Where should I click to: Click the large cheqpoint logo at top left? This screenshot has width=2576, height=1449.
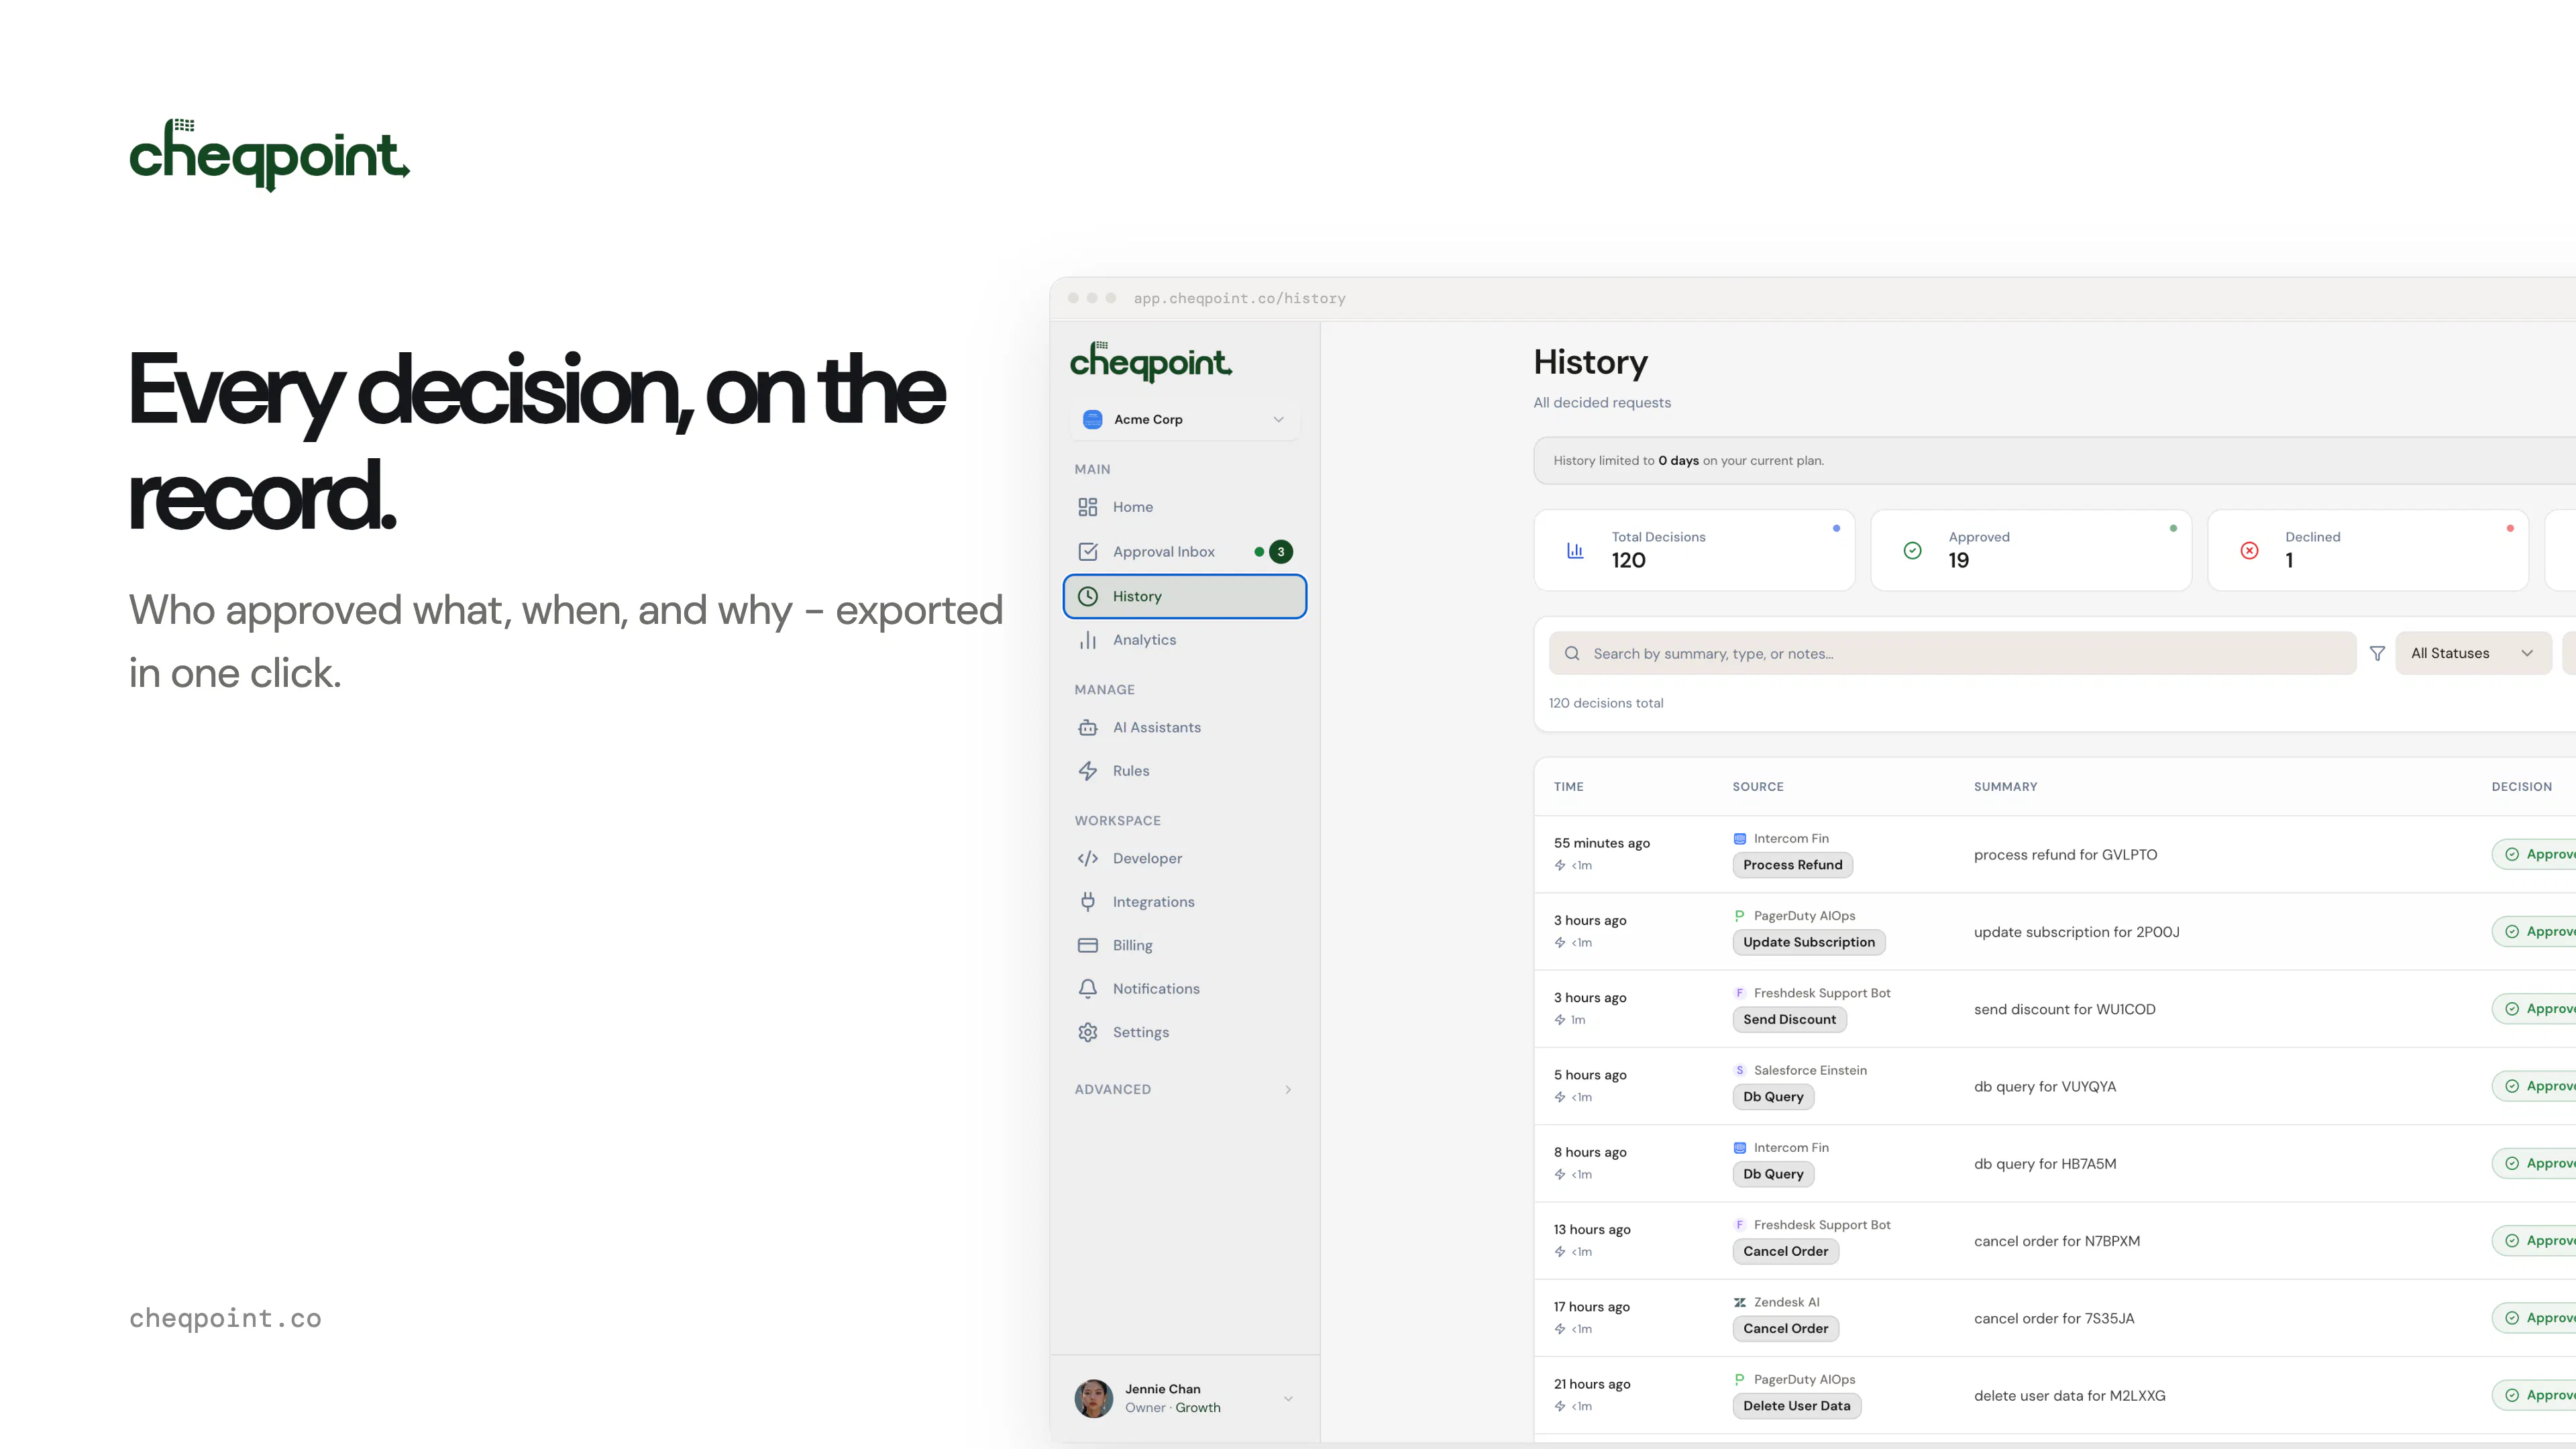click(x=269, y=155)
